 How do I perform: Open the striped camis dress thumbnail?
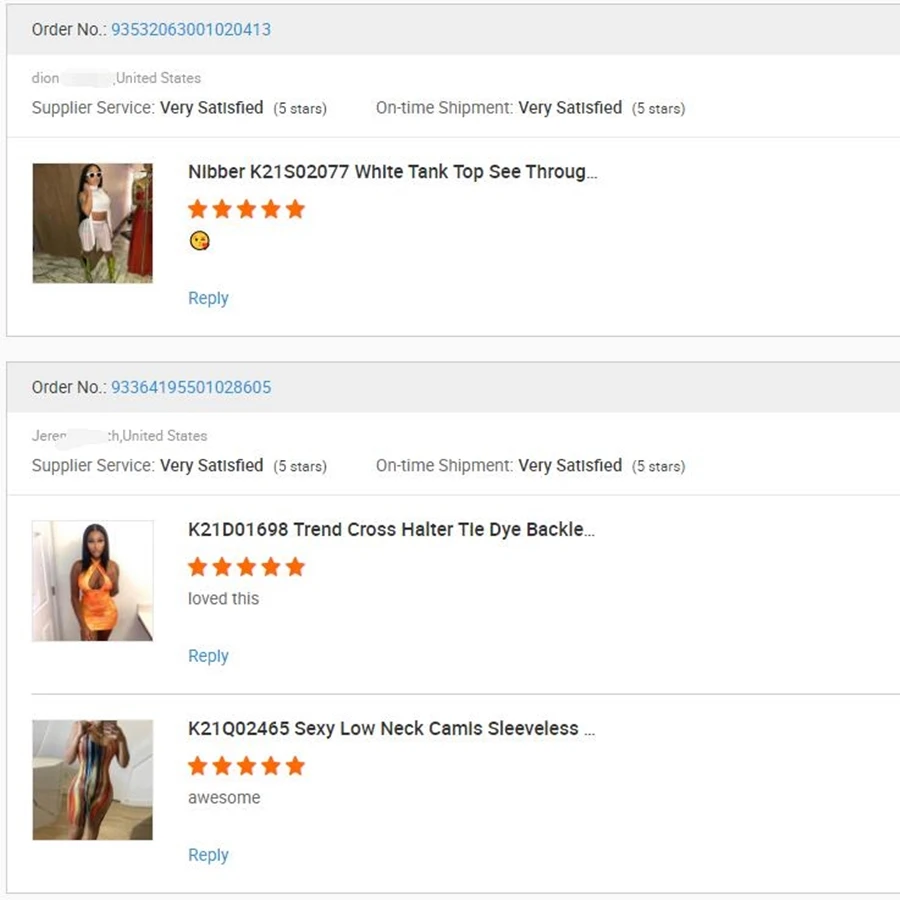coord(93,780)
